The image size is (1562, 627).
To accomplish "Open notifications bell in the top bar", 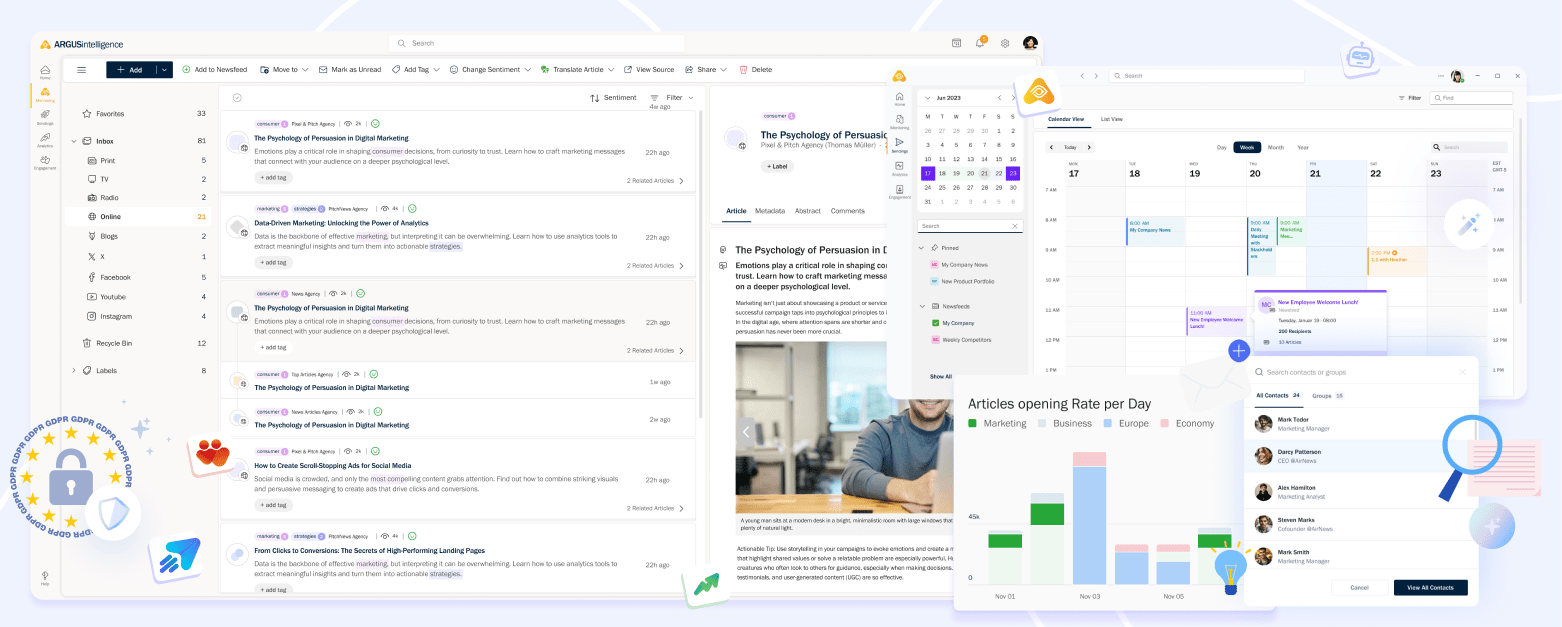I will pos(980,43).
